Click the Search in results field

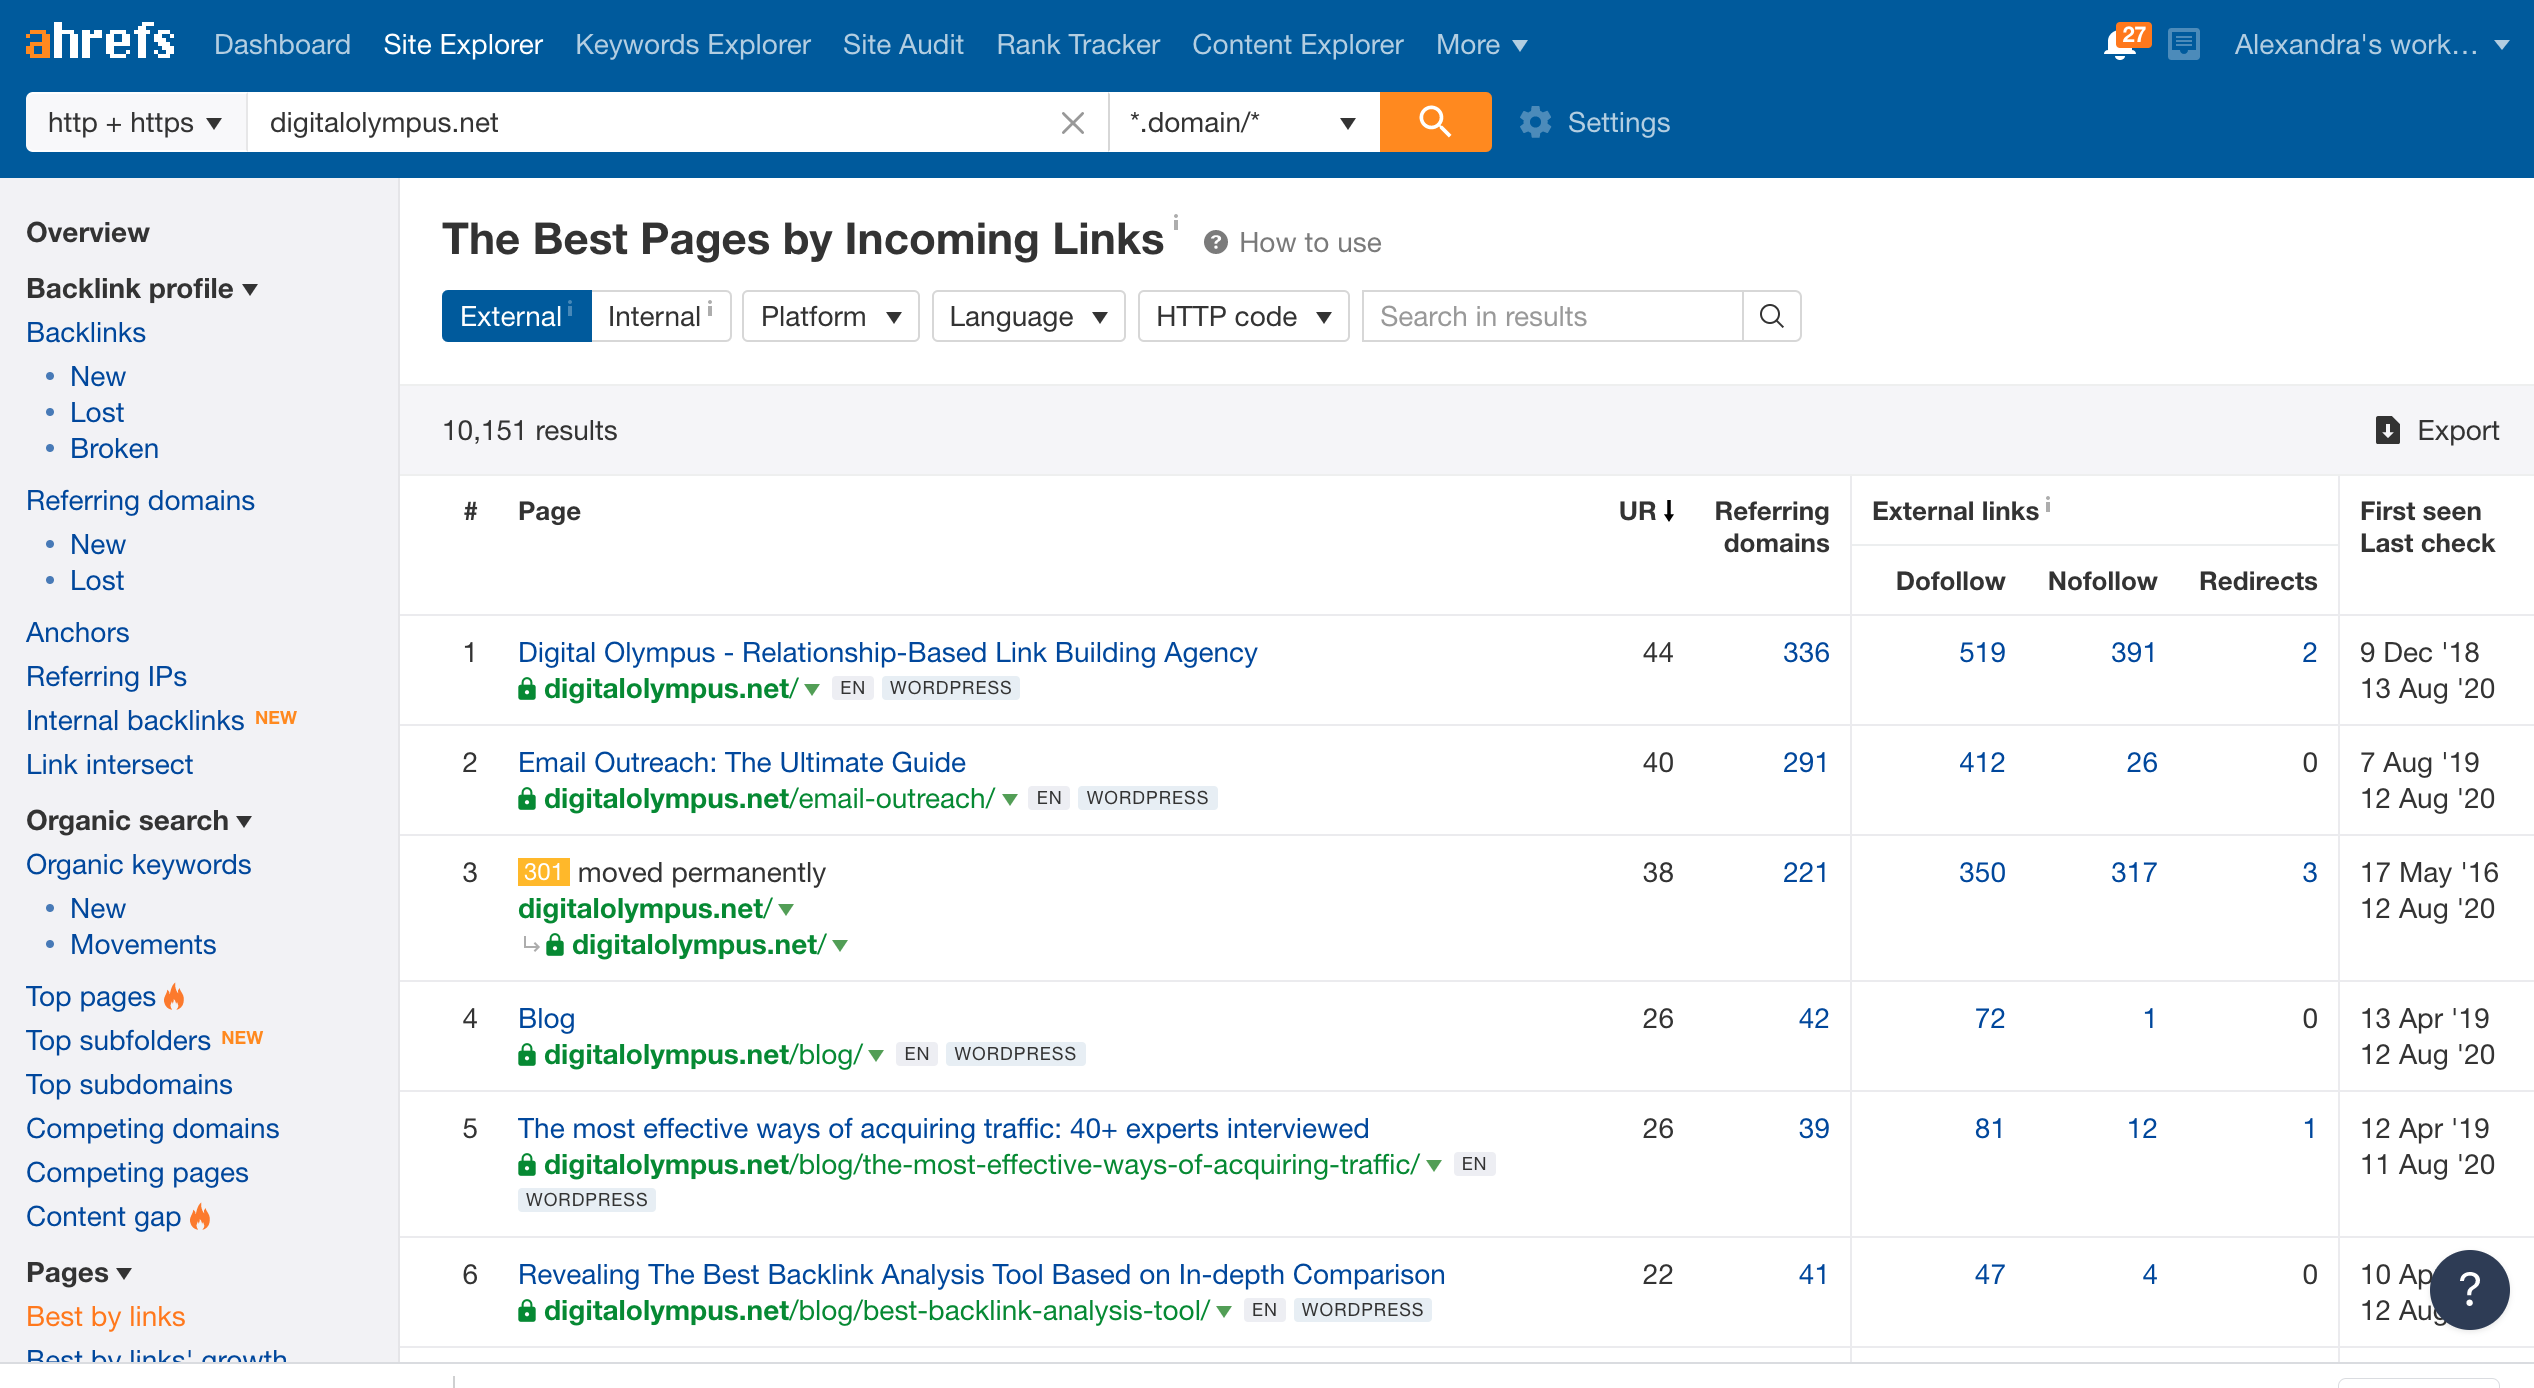tap(1552, 316)
